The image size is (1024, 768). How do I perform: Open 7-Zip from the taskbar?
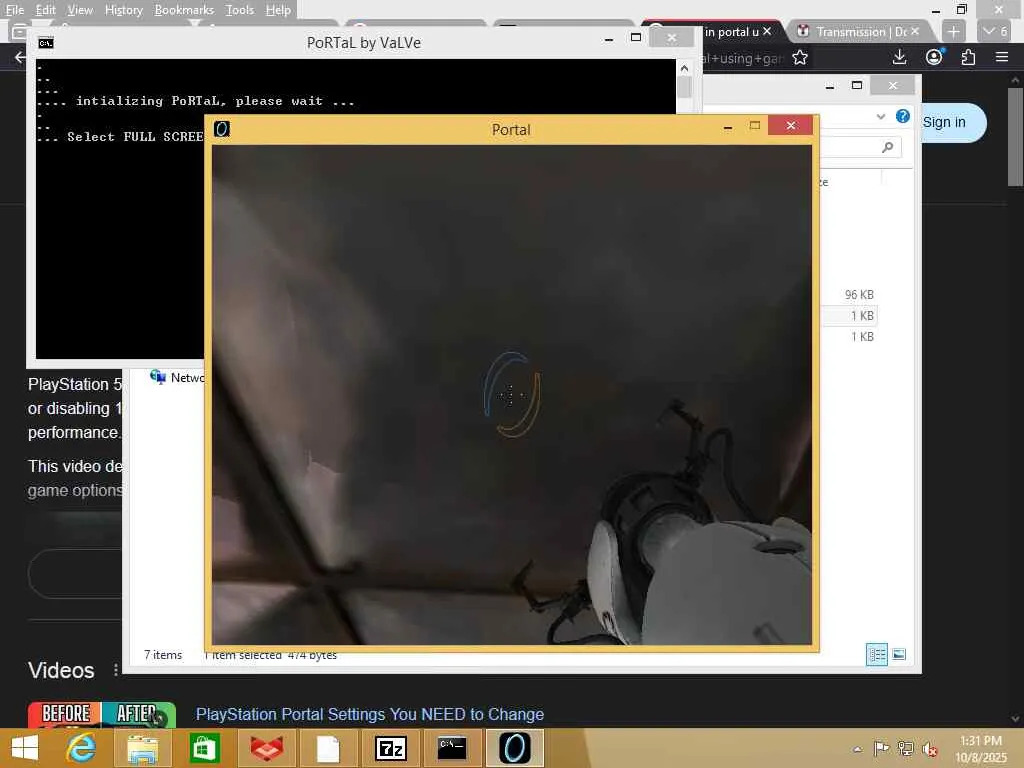pos(391,748)
